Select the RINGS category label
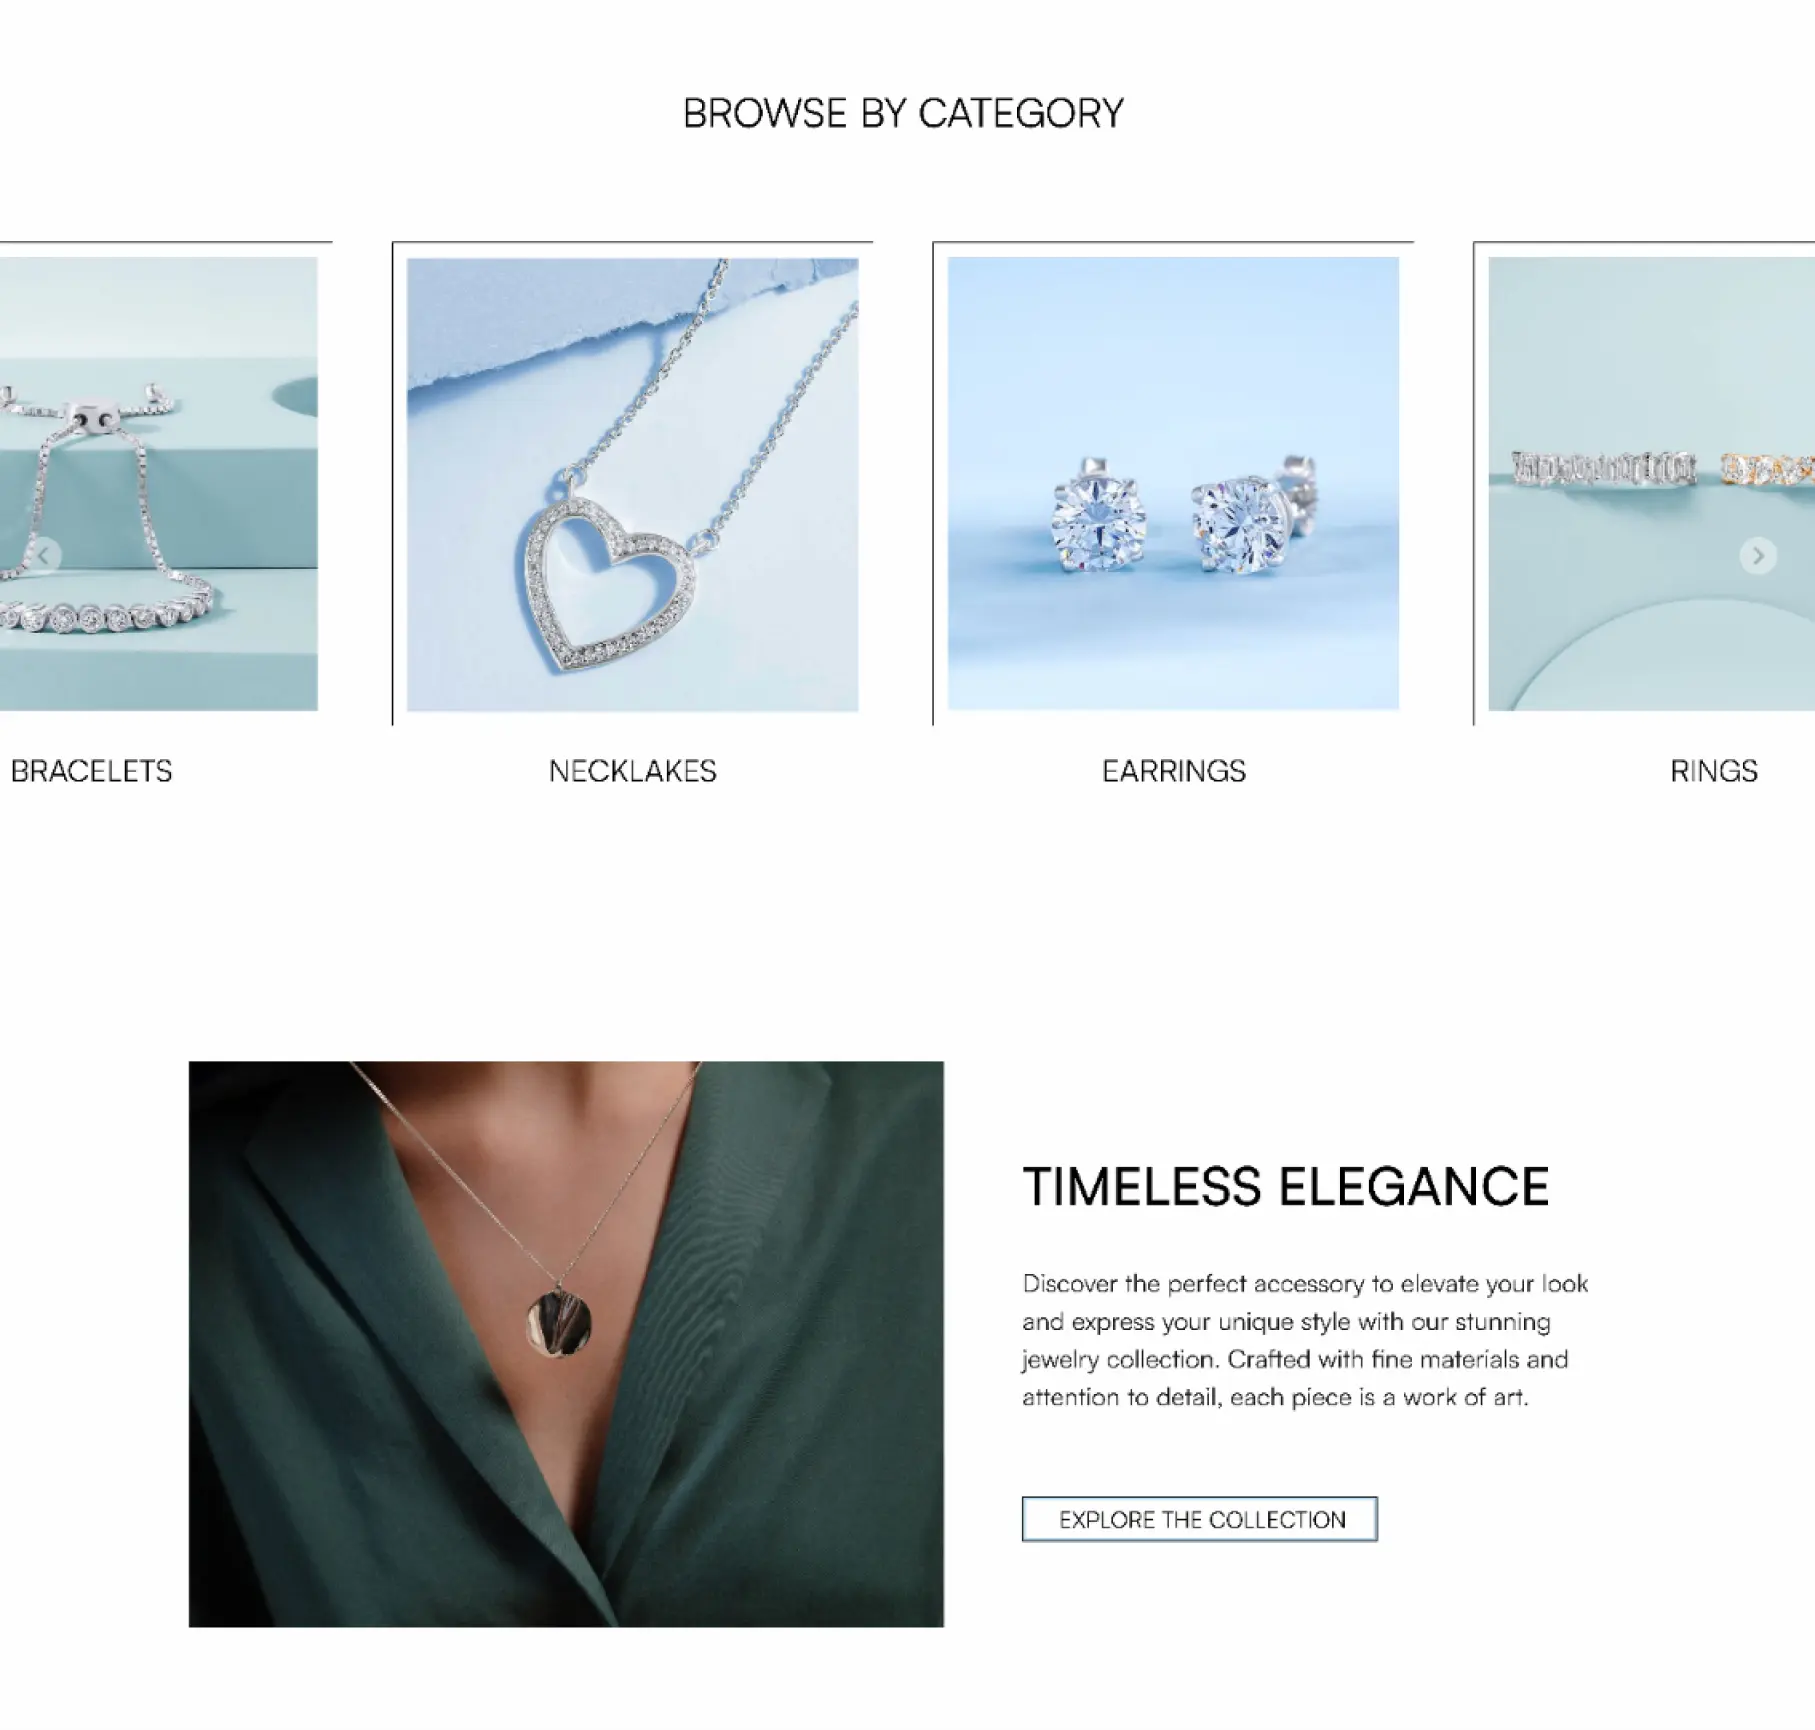This screenshot has height=1730, width=1815. pos(1714,771)
